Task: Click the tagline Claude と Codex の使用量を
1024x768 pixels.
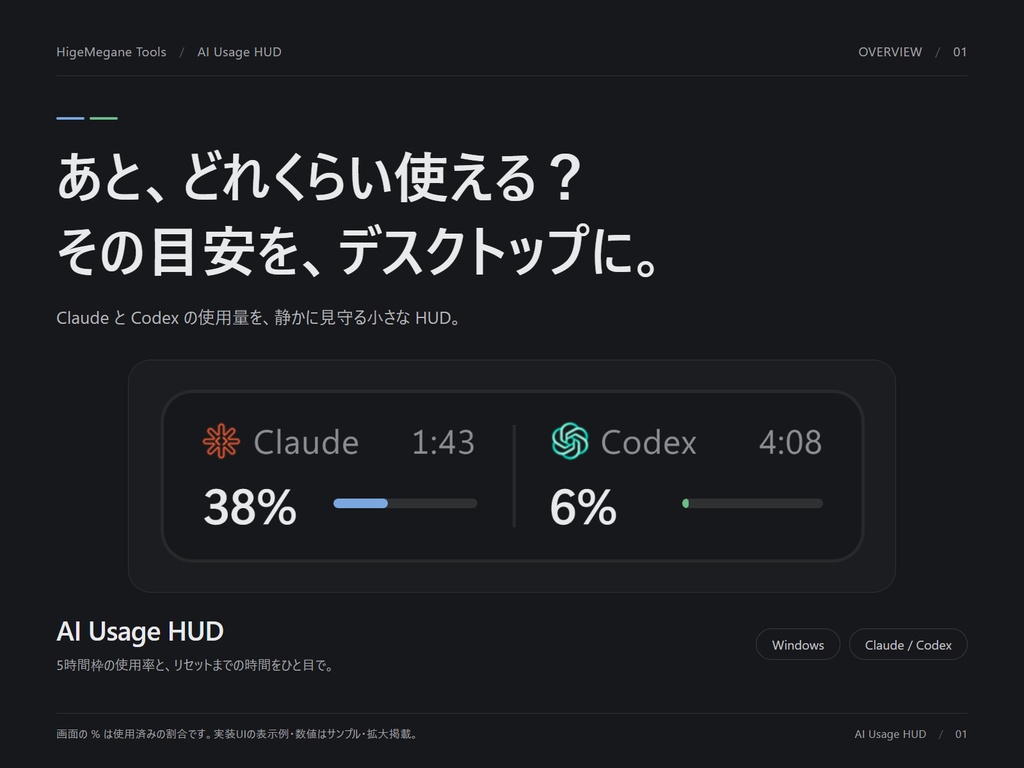Action: (259, 318)
